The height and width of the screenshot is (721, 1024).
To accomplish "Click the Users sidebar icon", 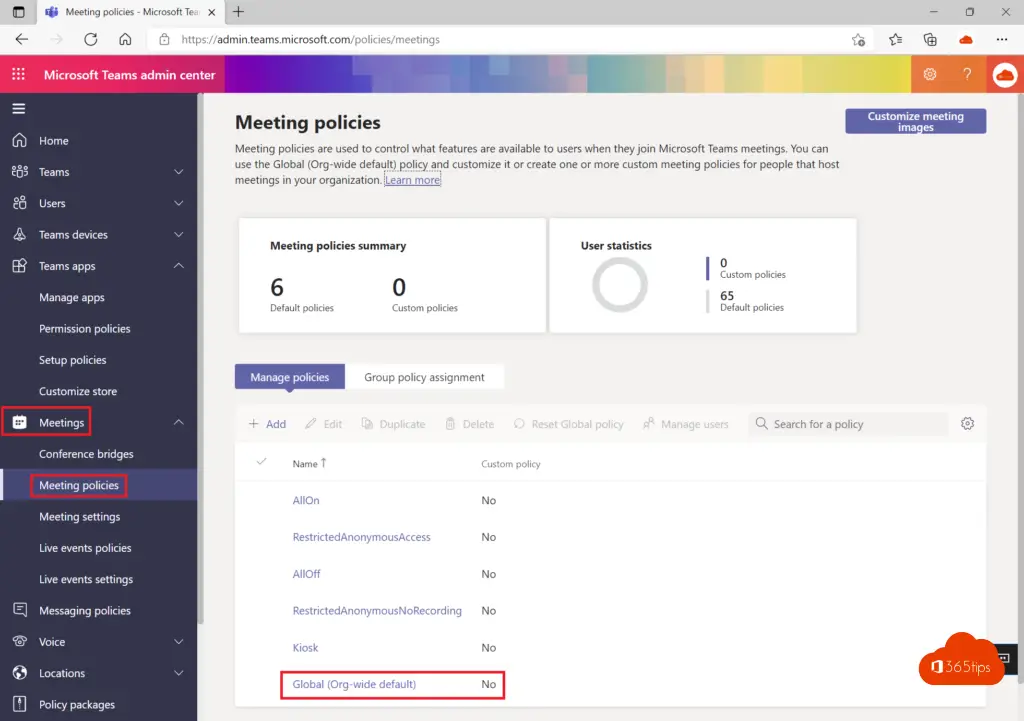I will (x=20, y=203).
